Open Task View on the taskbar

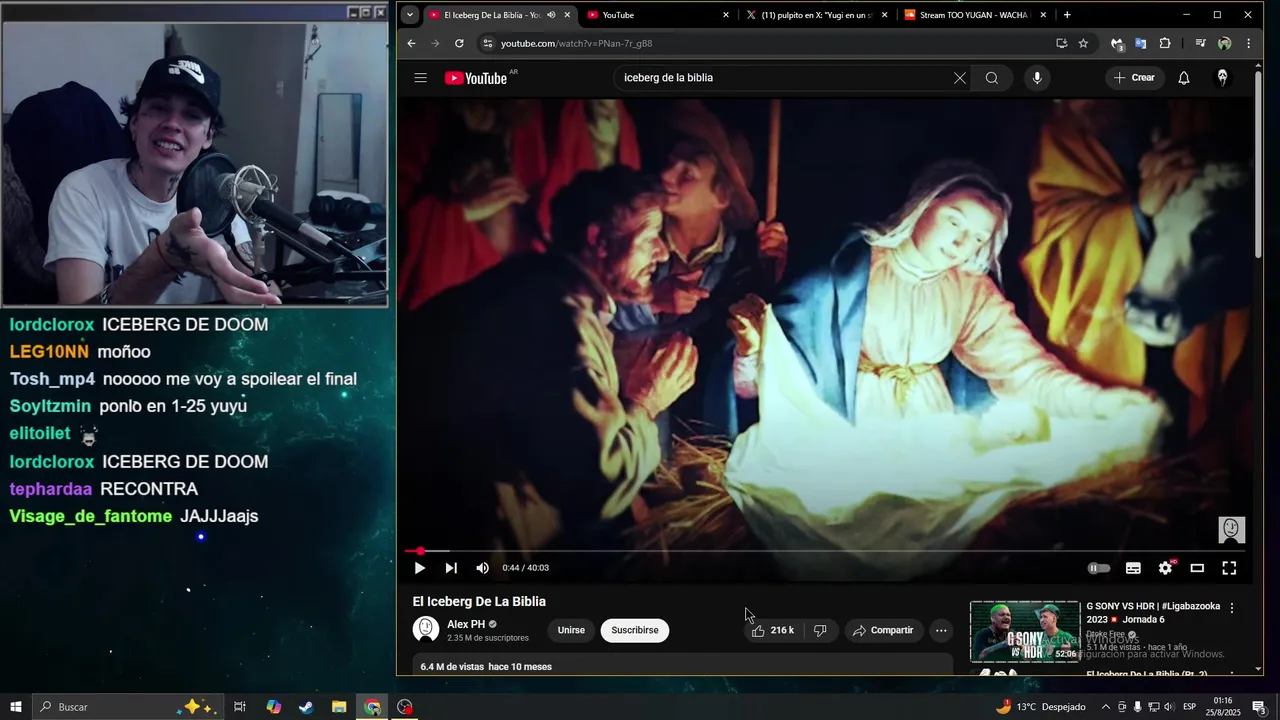[x=240, y=707]
